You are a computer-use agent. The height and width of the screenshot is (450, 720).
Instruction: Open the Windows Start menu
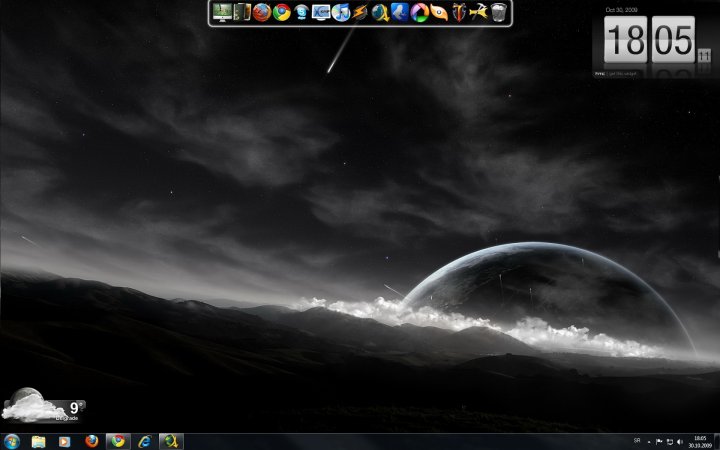click(11, 442)
